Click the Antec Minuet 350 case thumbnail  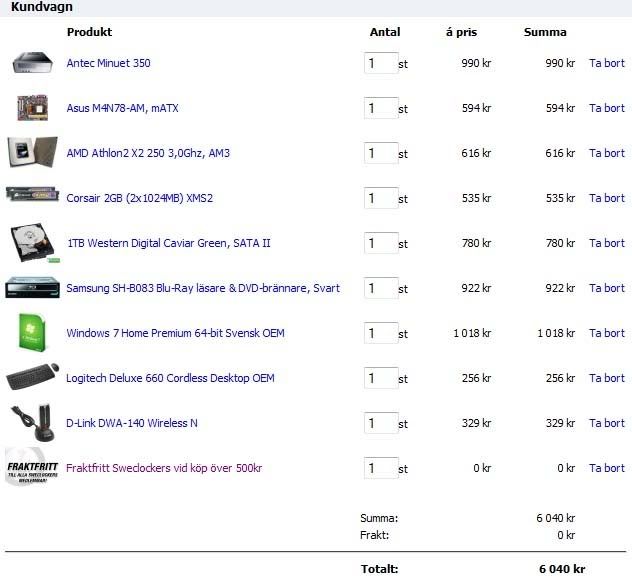(32, 63)
